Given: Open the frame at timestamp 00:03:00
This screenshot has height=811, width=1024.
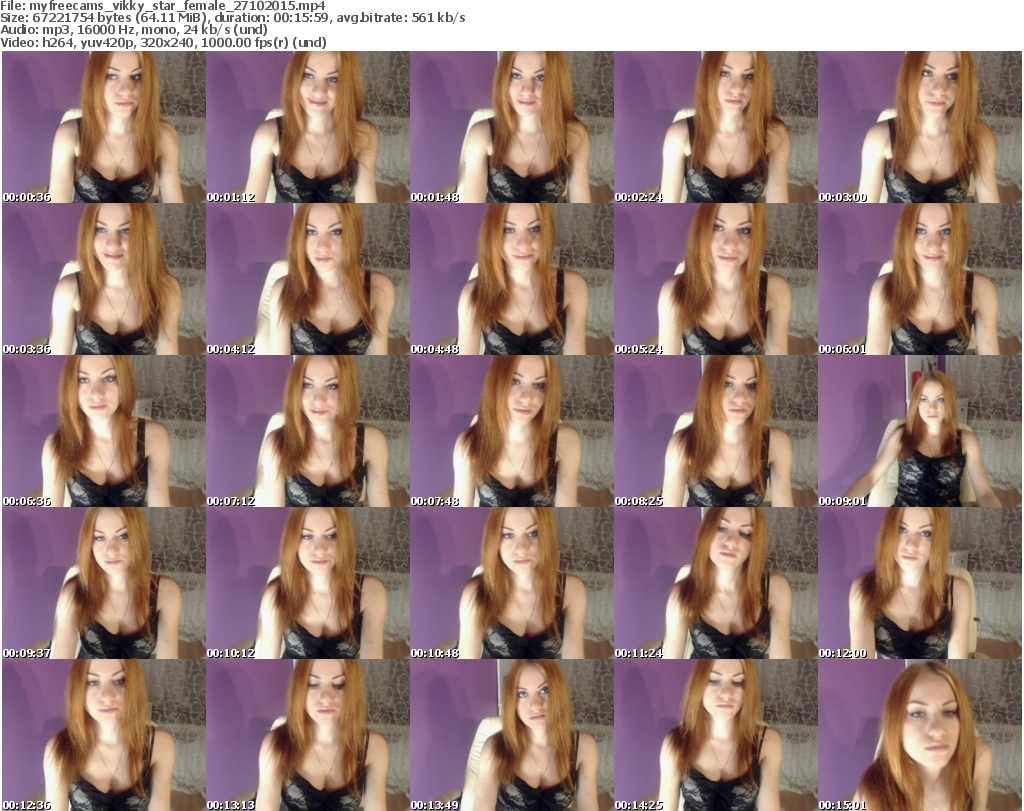Looking at the screenshot, I should [920, 127].
